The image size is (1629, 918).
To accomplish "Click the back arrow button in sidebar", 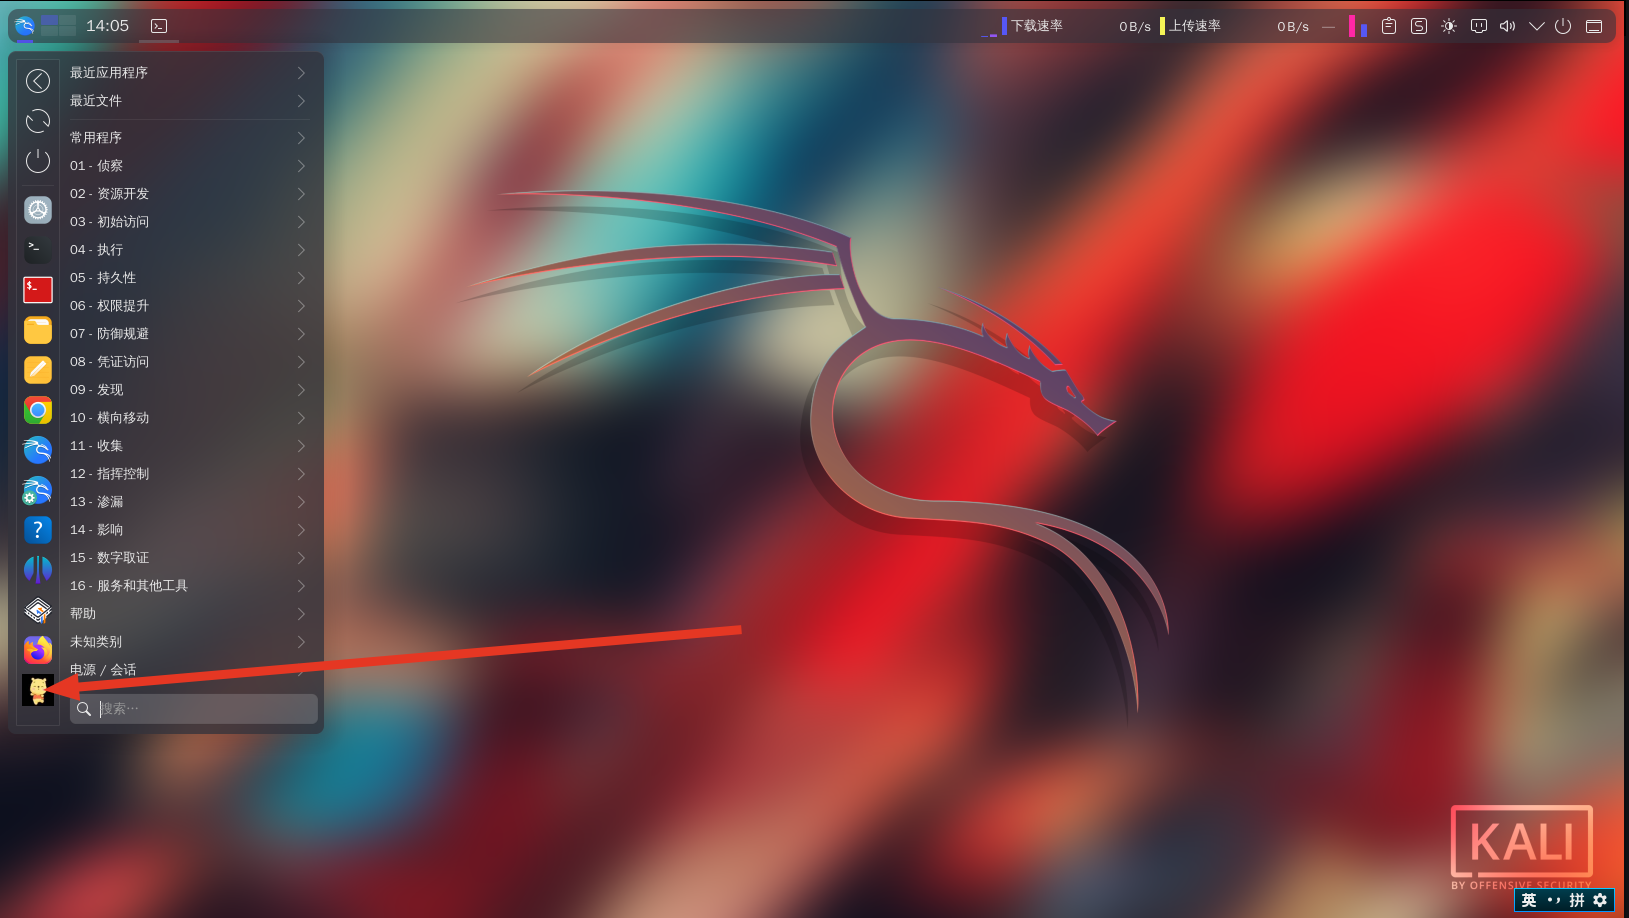I will [38, 81].
